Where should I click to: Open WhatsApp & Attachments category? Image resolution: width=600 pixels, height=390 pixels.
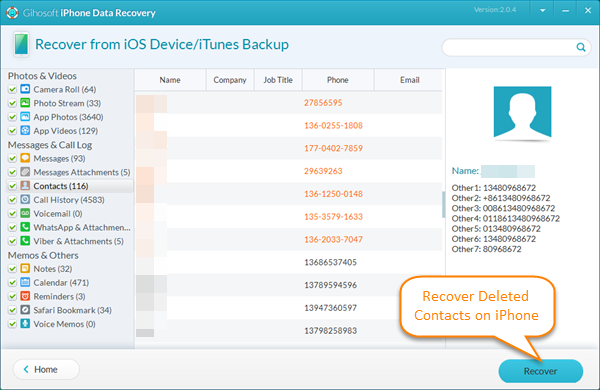click(82, 227)
